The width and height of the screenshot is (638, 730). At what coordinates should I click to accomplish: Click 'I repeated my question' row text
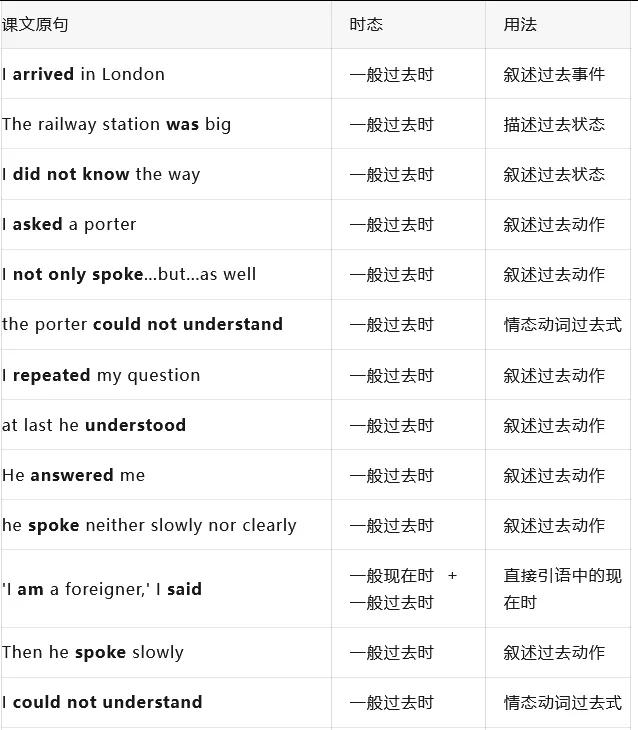tap(101, 375)
